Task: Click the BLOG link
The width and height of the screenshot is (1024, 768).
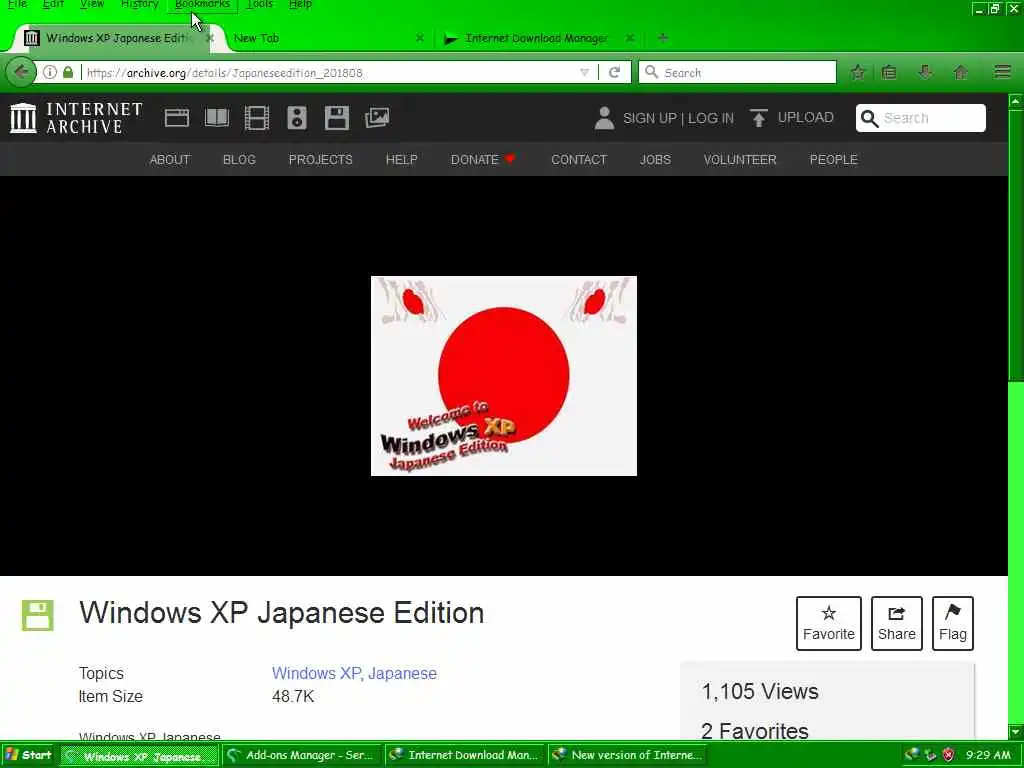Action: coord(239,159)
